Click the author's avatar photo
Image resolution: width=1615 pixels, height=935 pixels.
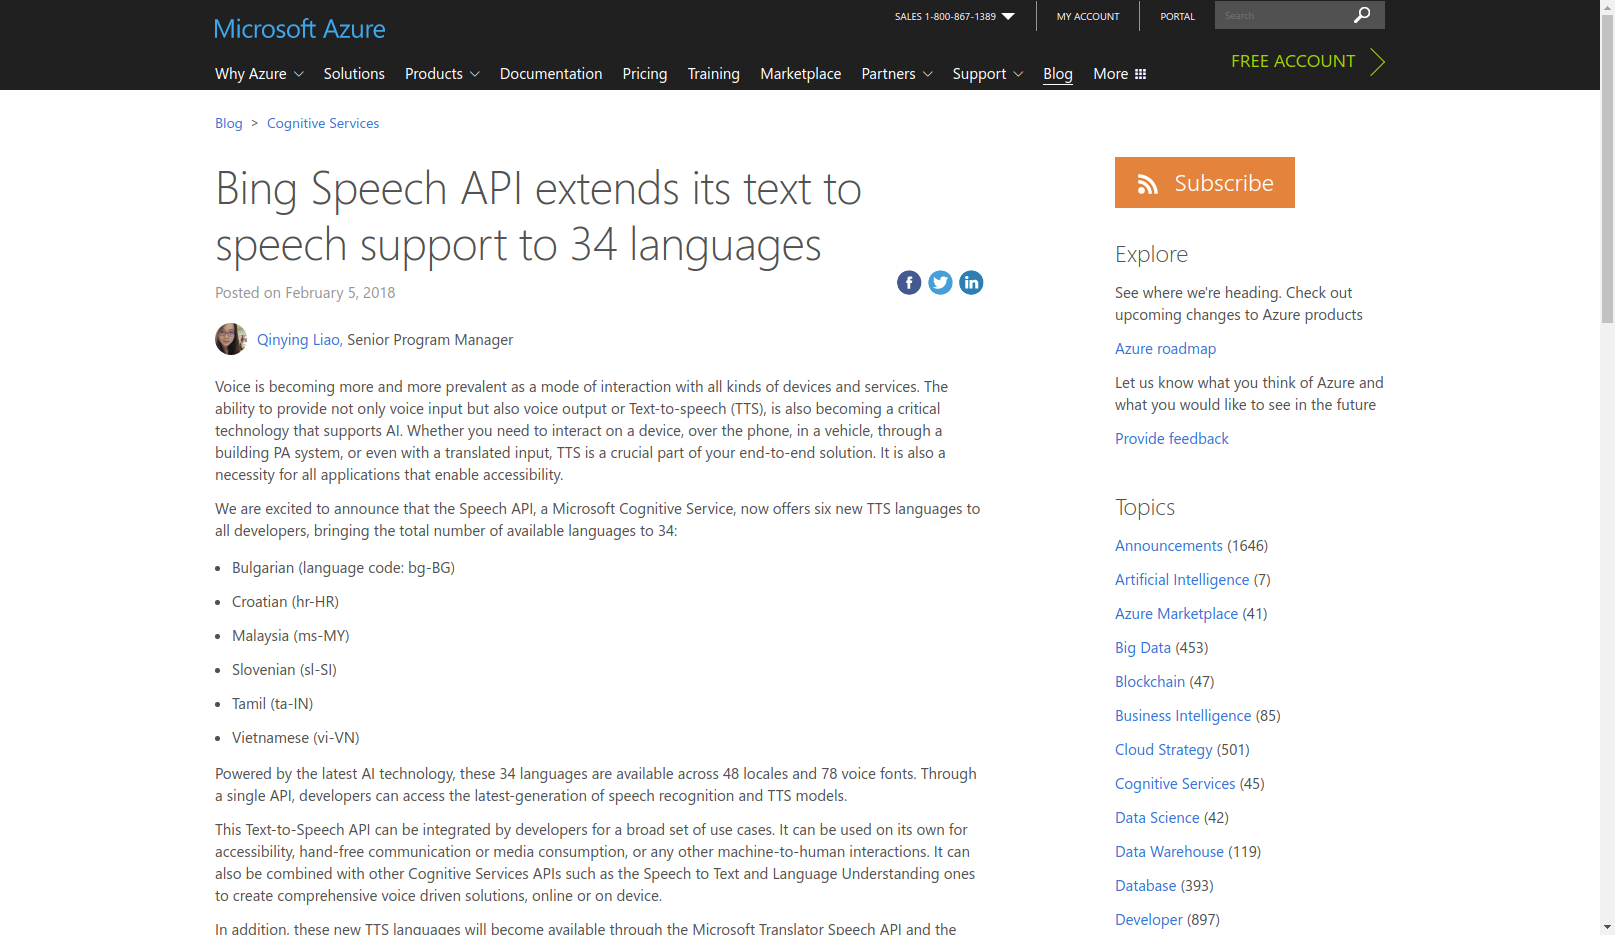point(231,339)
